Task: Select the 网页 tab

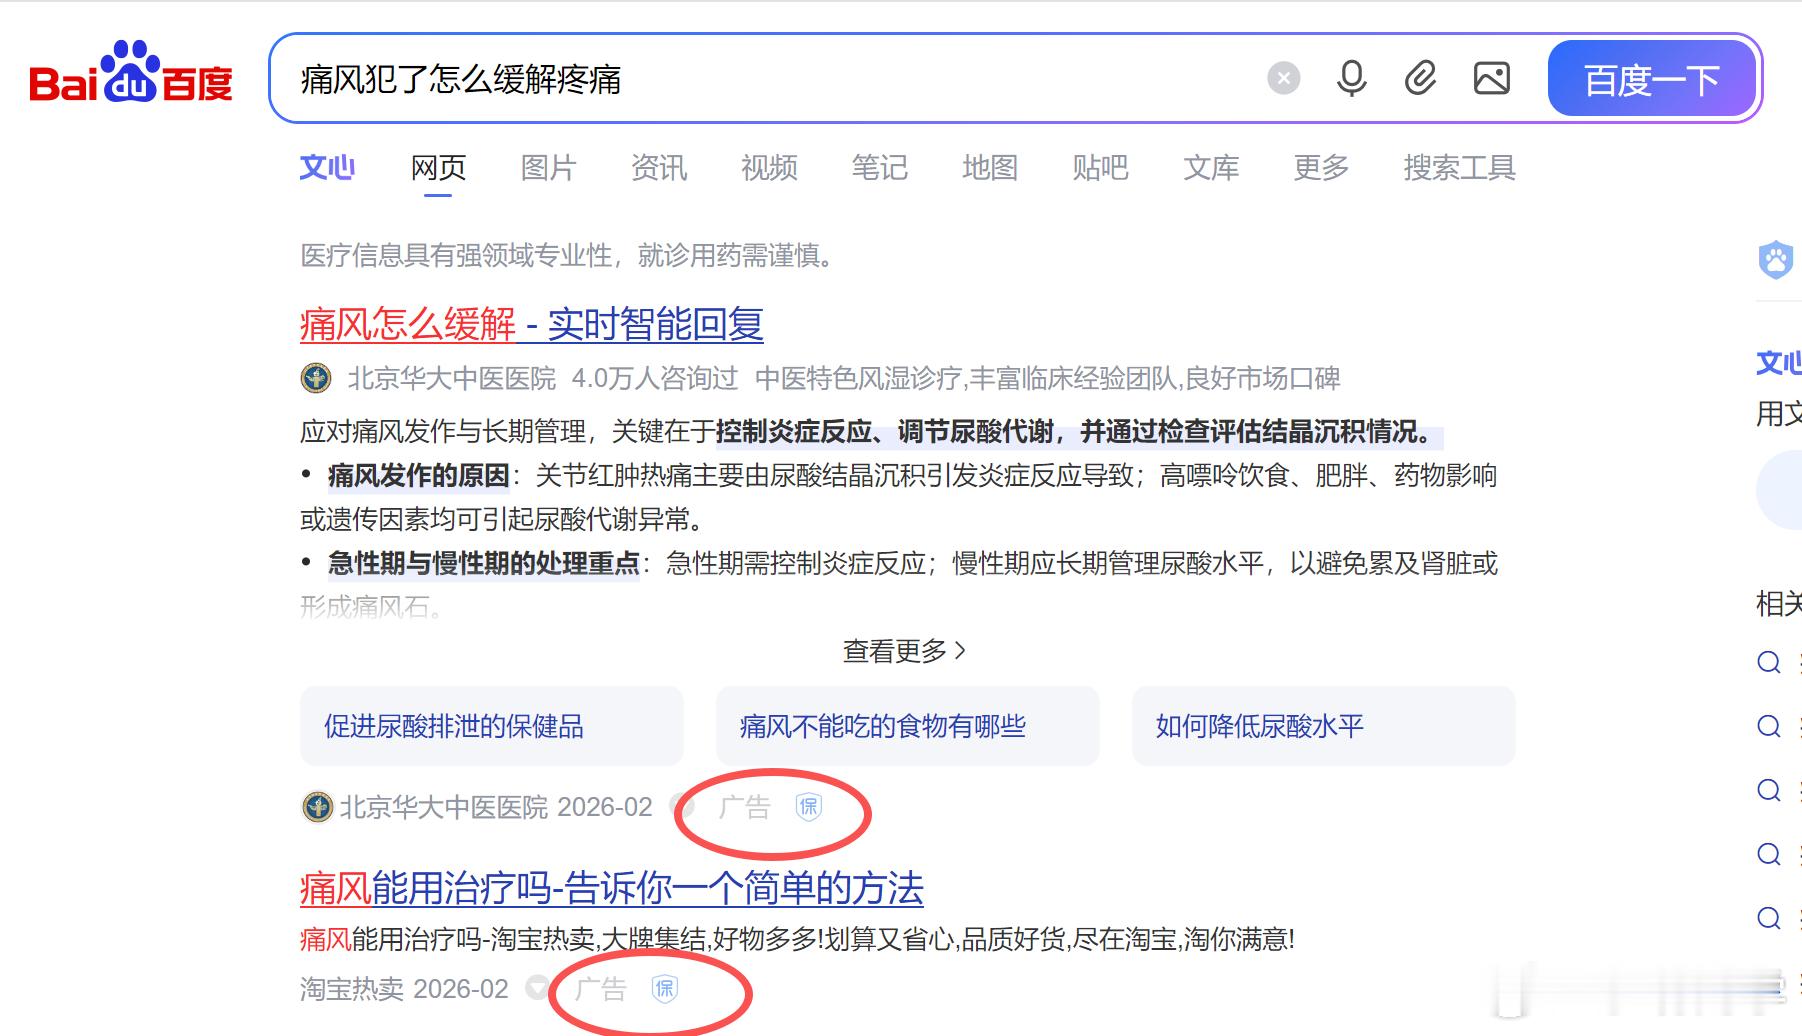Action: (x=438, y=168)
